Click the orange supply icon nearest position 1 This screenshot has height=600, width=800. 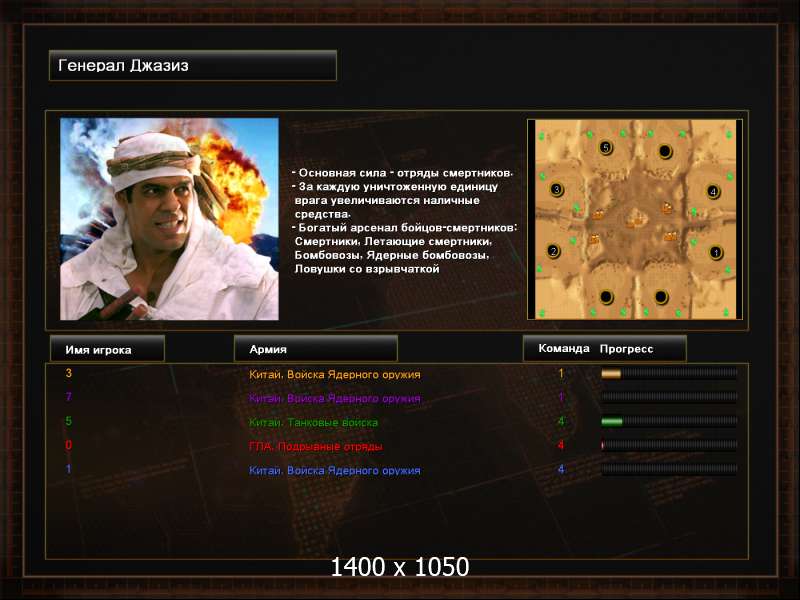click(x=670, y=236)
